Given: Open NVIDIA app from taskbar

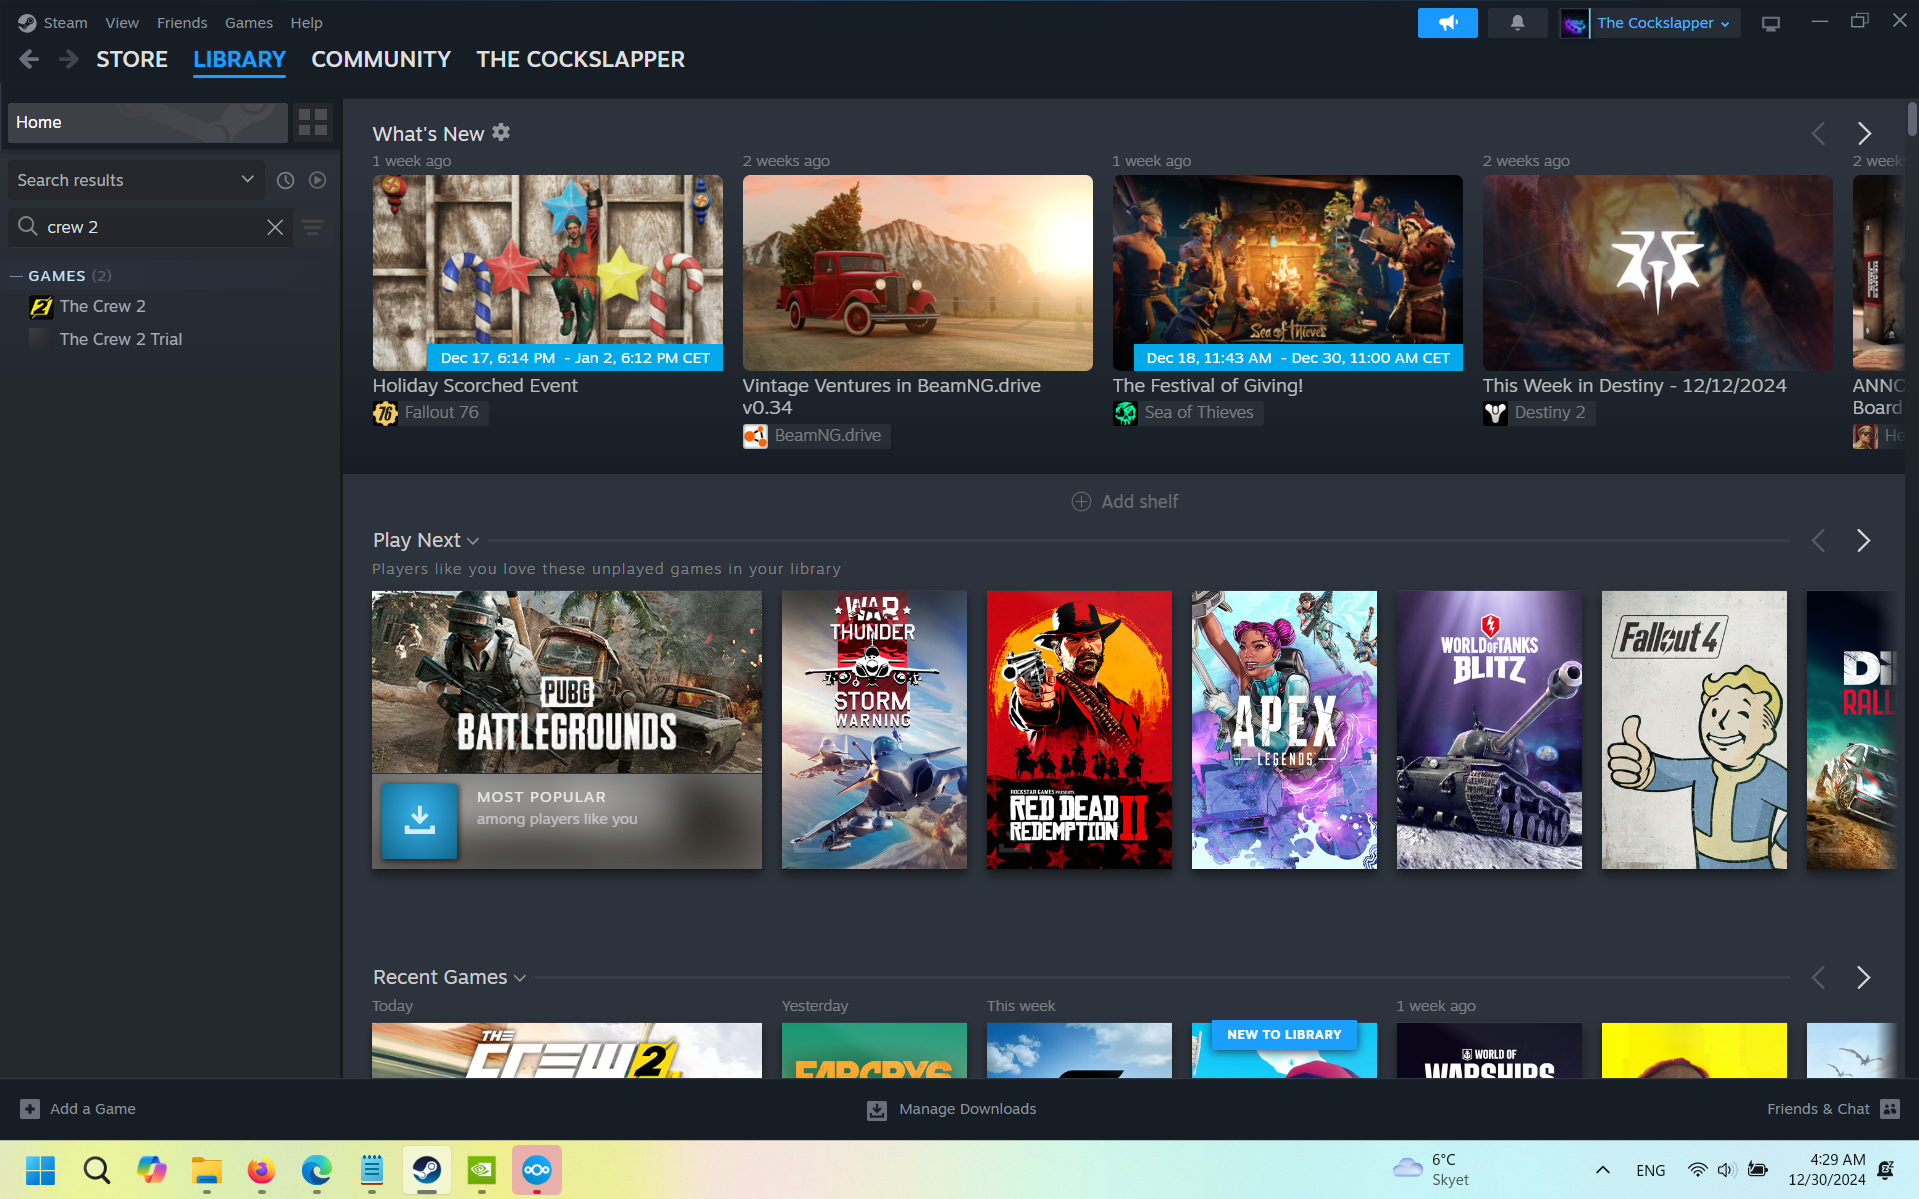Looking at the screenshot, I should click(x=482, y=1170).
